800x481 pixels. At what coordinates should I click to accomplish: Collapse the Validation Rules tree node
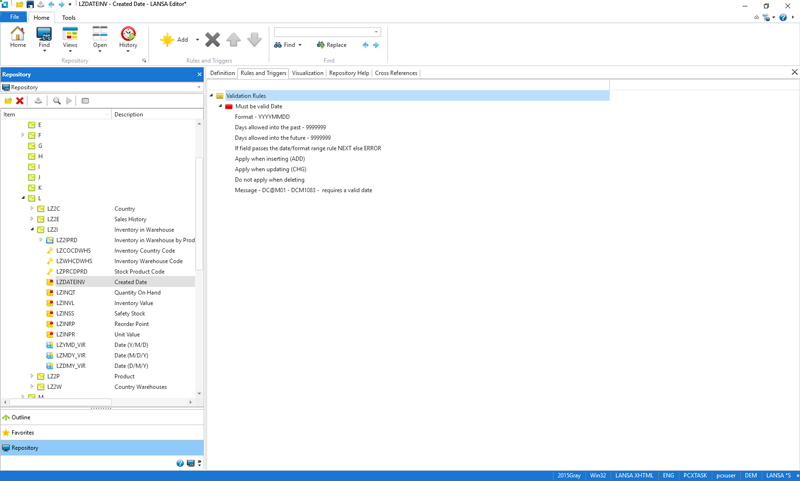point(212,96)
